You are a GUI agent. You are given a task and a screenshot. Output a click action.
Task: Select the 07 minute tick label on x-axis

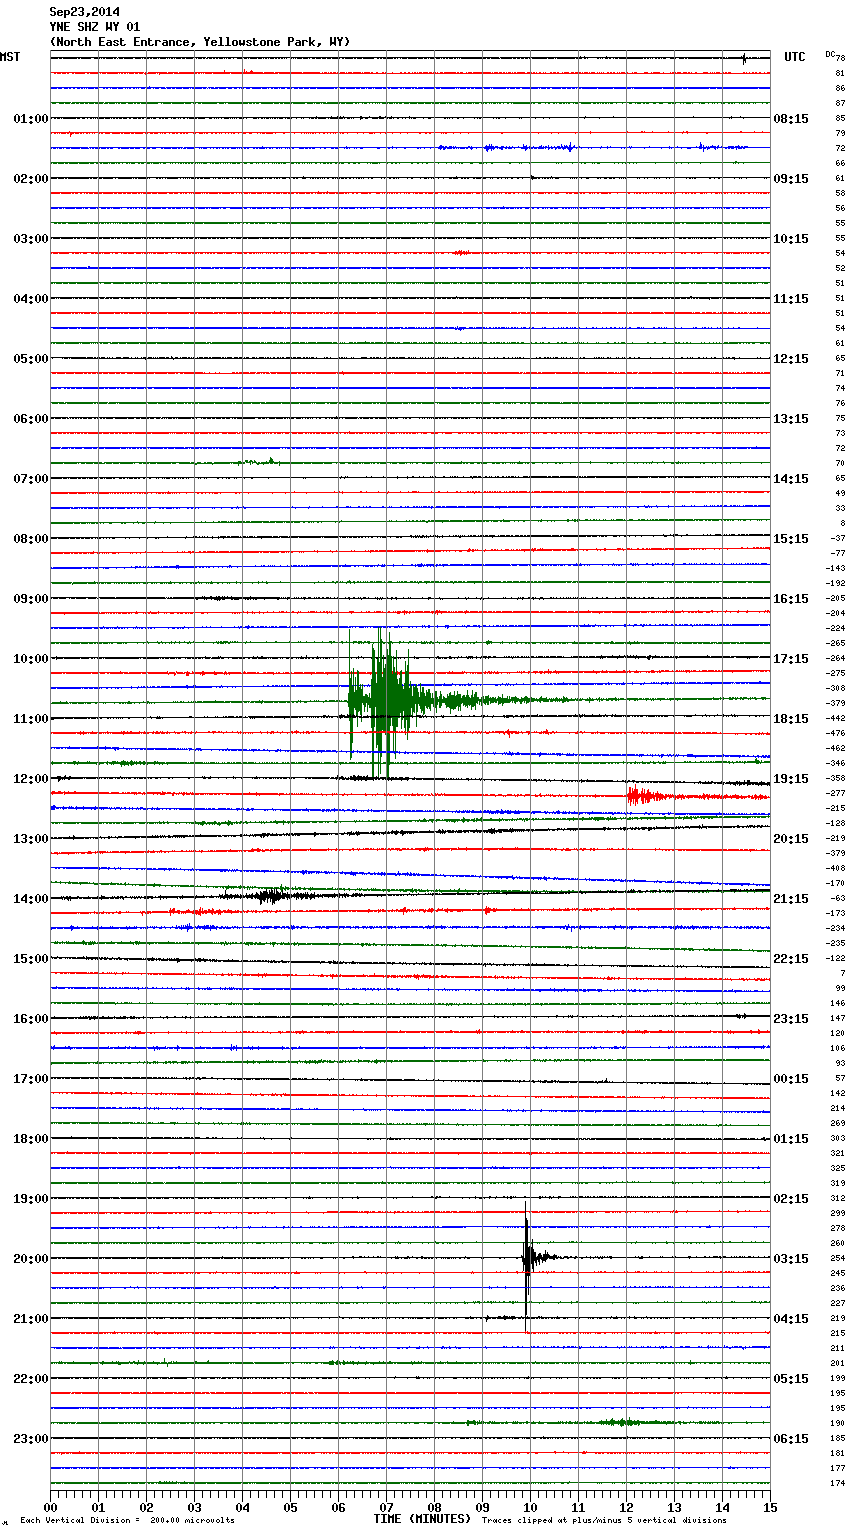(x=386, y=1507)
